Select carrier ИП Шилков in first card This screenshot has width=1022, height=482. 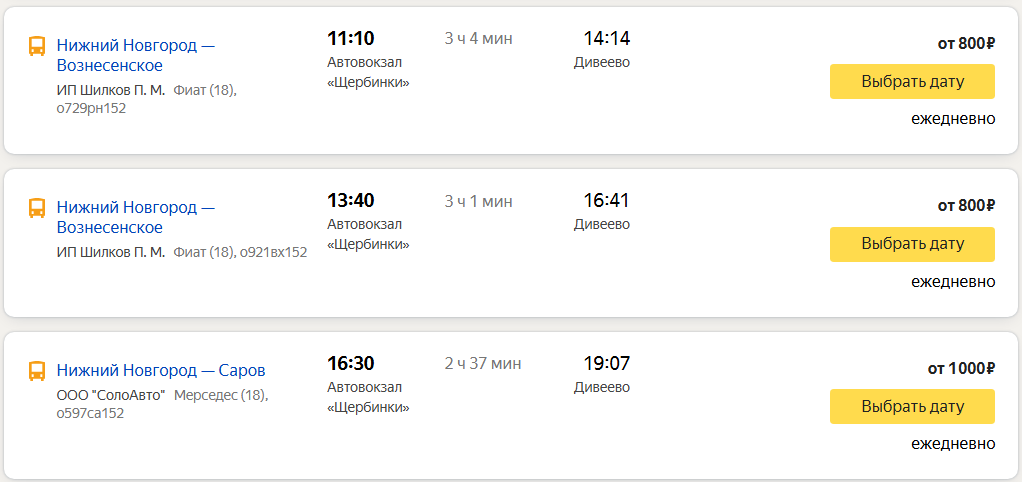[x=111, y=90]
